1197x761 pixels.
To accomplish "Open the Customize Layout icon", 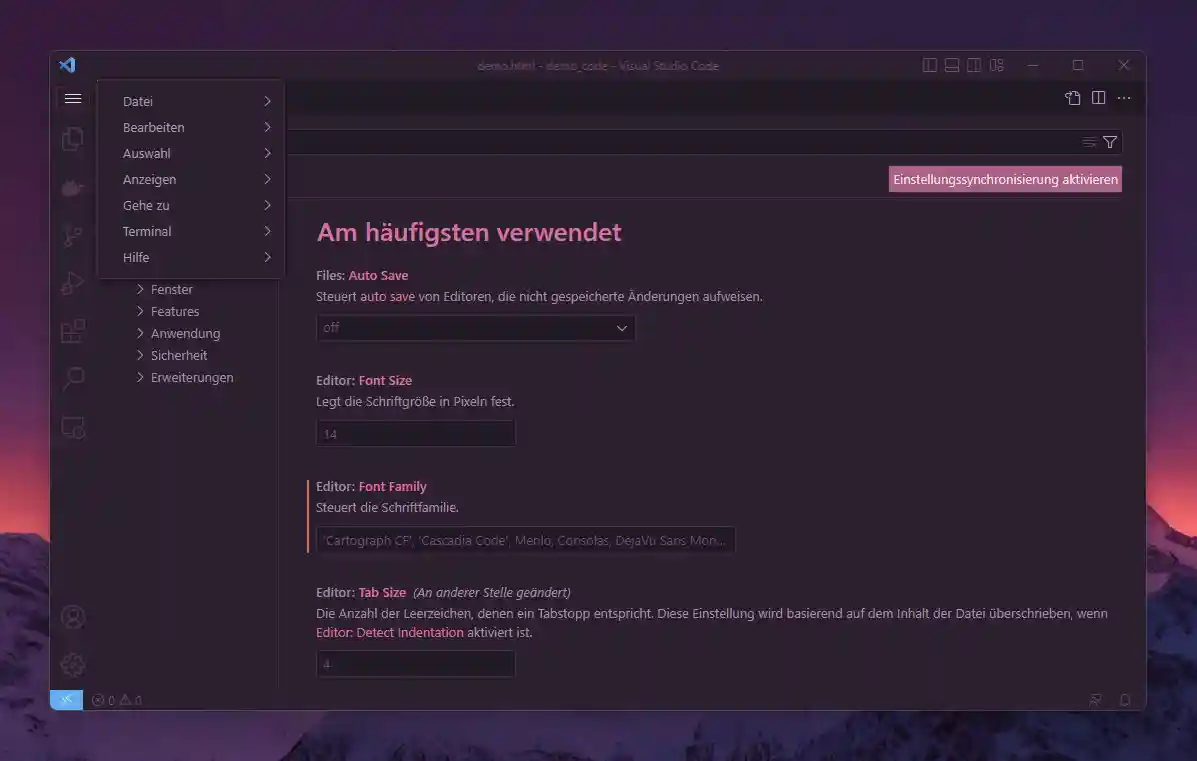I will point(996,66).
